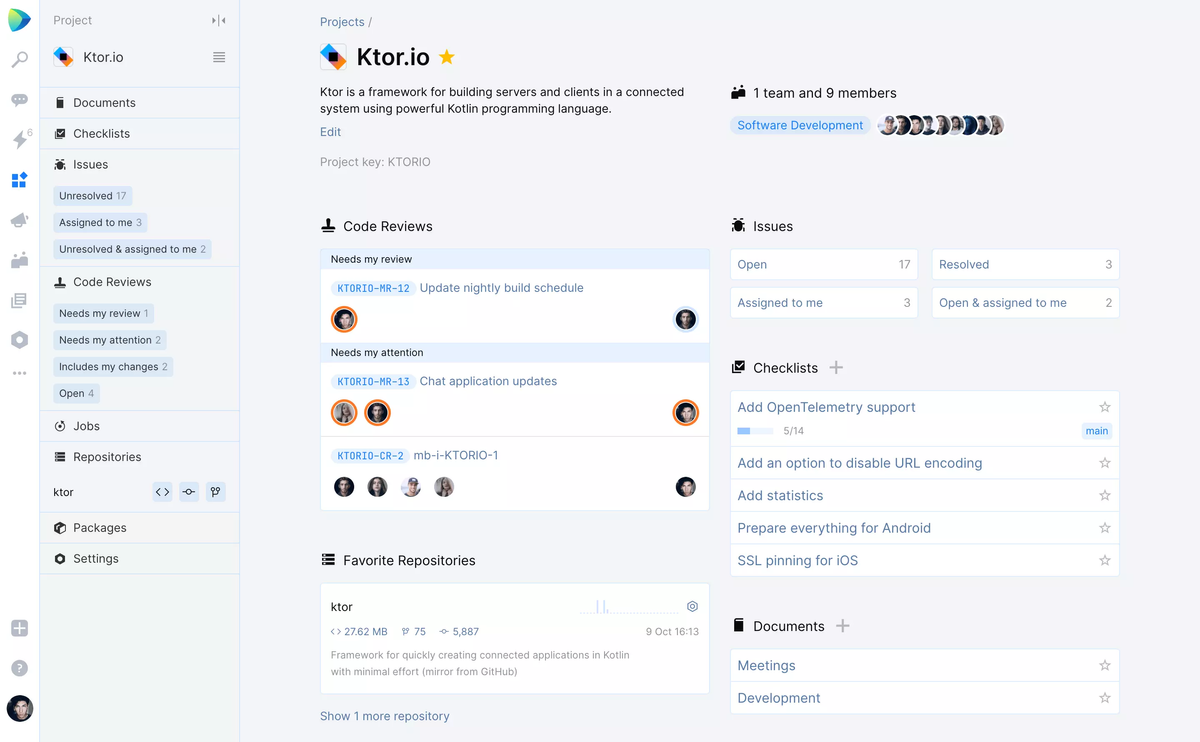Open ktor repository branches icon

point(215,492)
